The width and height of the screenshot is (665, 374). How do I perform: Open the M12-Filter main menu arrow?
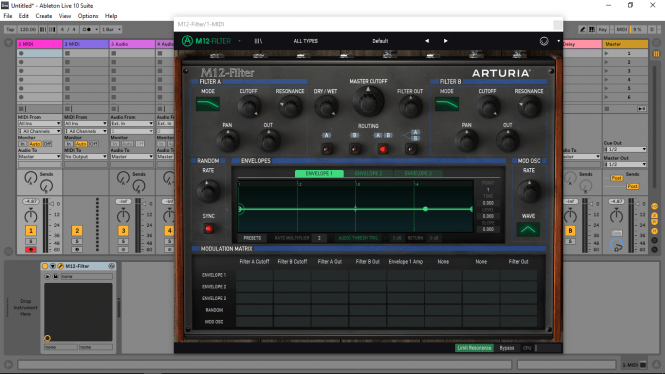click(x=239, y=41)
